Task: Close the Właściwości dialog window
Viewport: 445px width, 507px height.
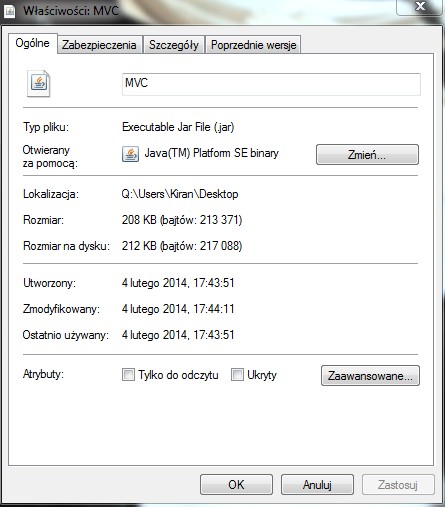Action: tap(420, 6)
